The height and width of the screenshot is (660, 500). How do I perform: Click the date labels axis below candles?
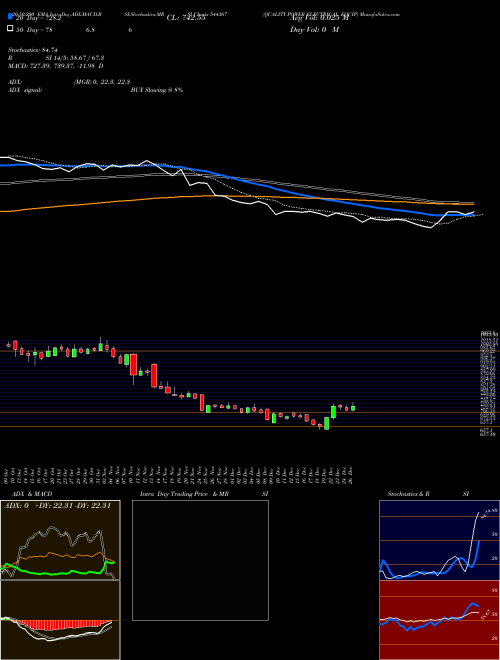(178, 475)
